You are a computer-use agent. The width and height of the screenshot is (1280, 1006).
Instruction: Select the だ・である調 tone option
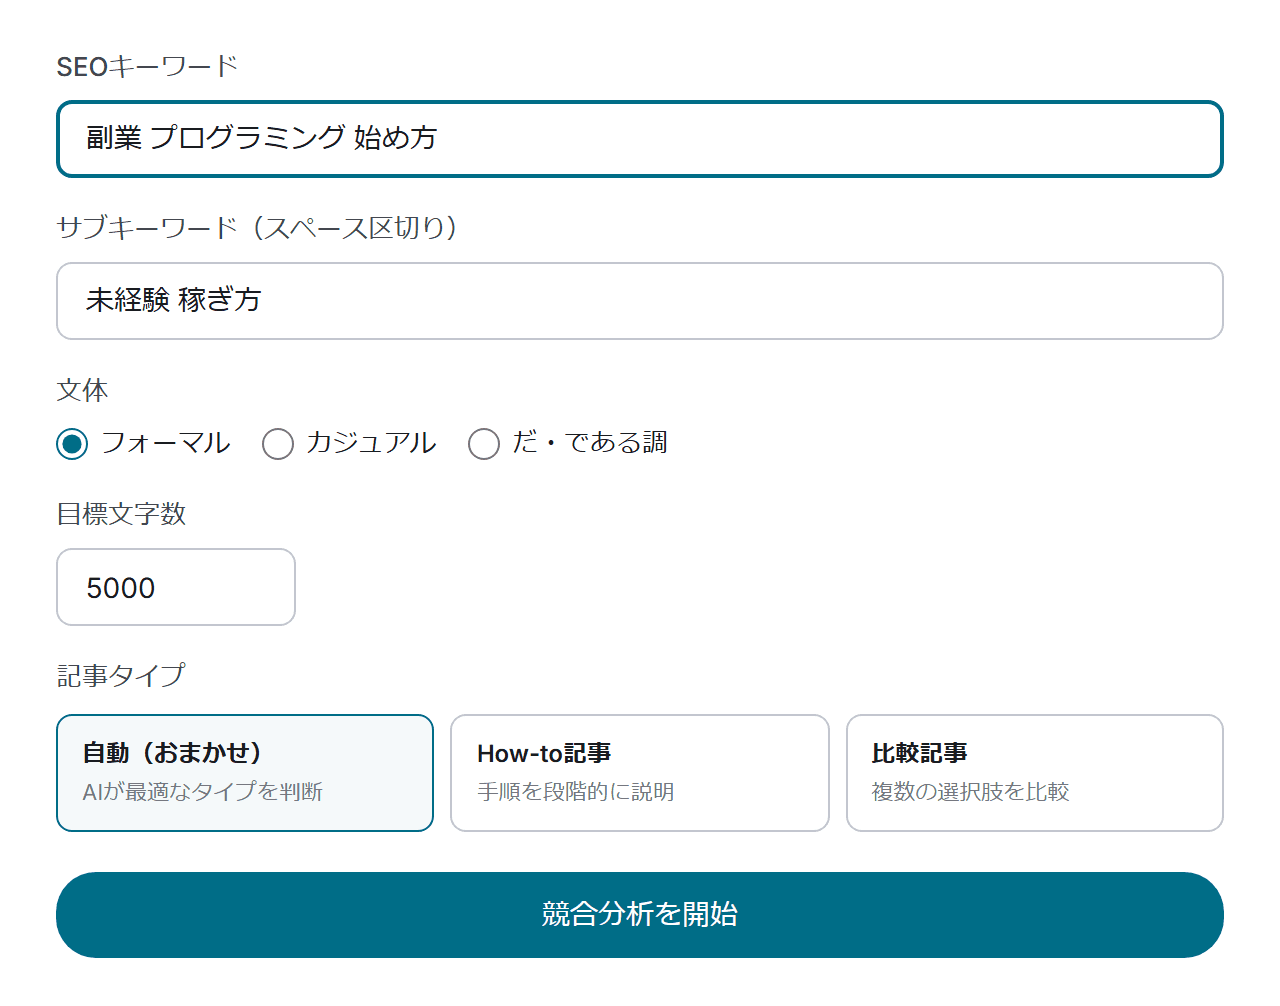point(484,443)
